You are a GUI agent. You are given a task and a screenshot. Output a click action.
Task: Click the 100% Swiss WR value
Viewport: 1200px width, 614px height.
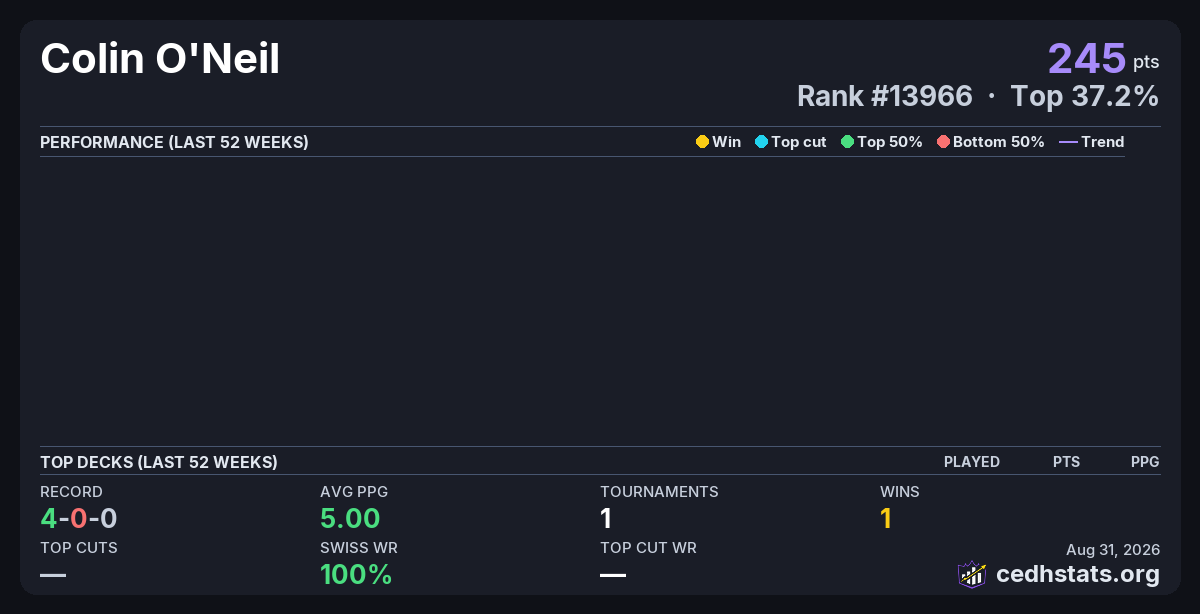coord(356,574)
